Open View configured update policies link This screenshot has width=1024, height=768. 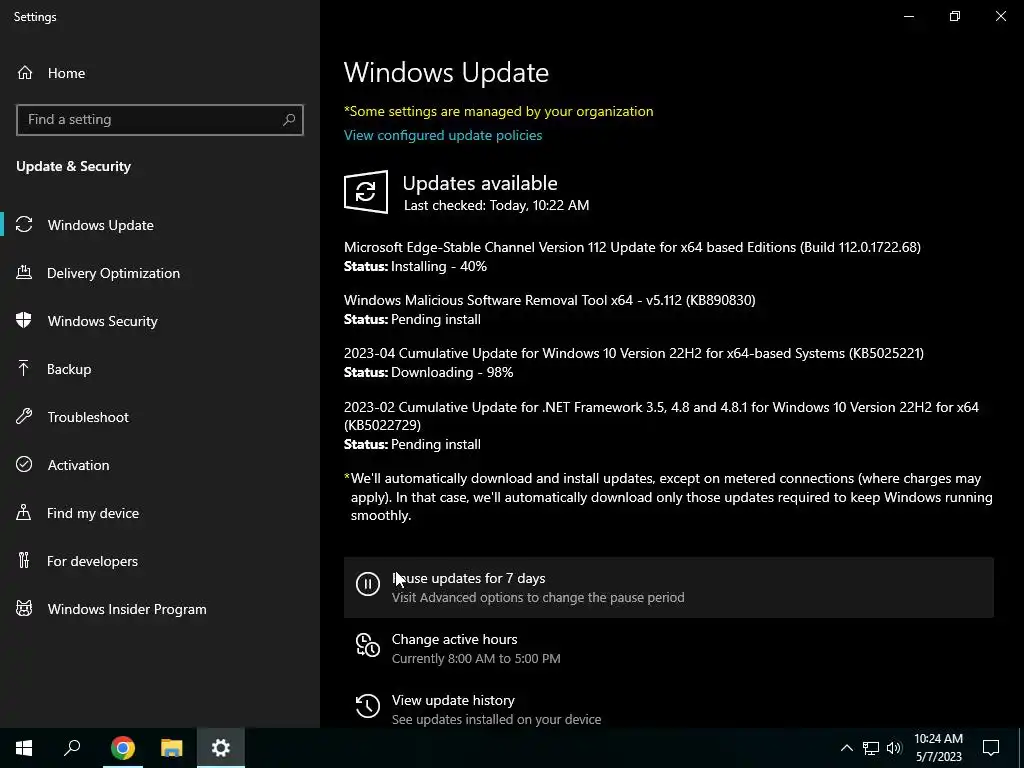(x=443, y=135)
